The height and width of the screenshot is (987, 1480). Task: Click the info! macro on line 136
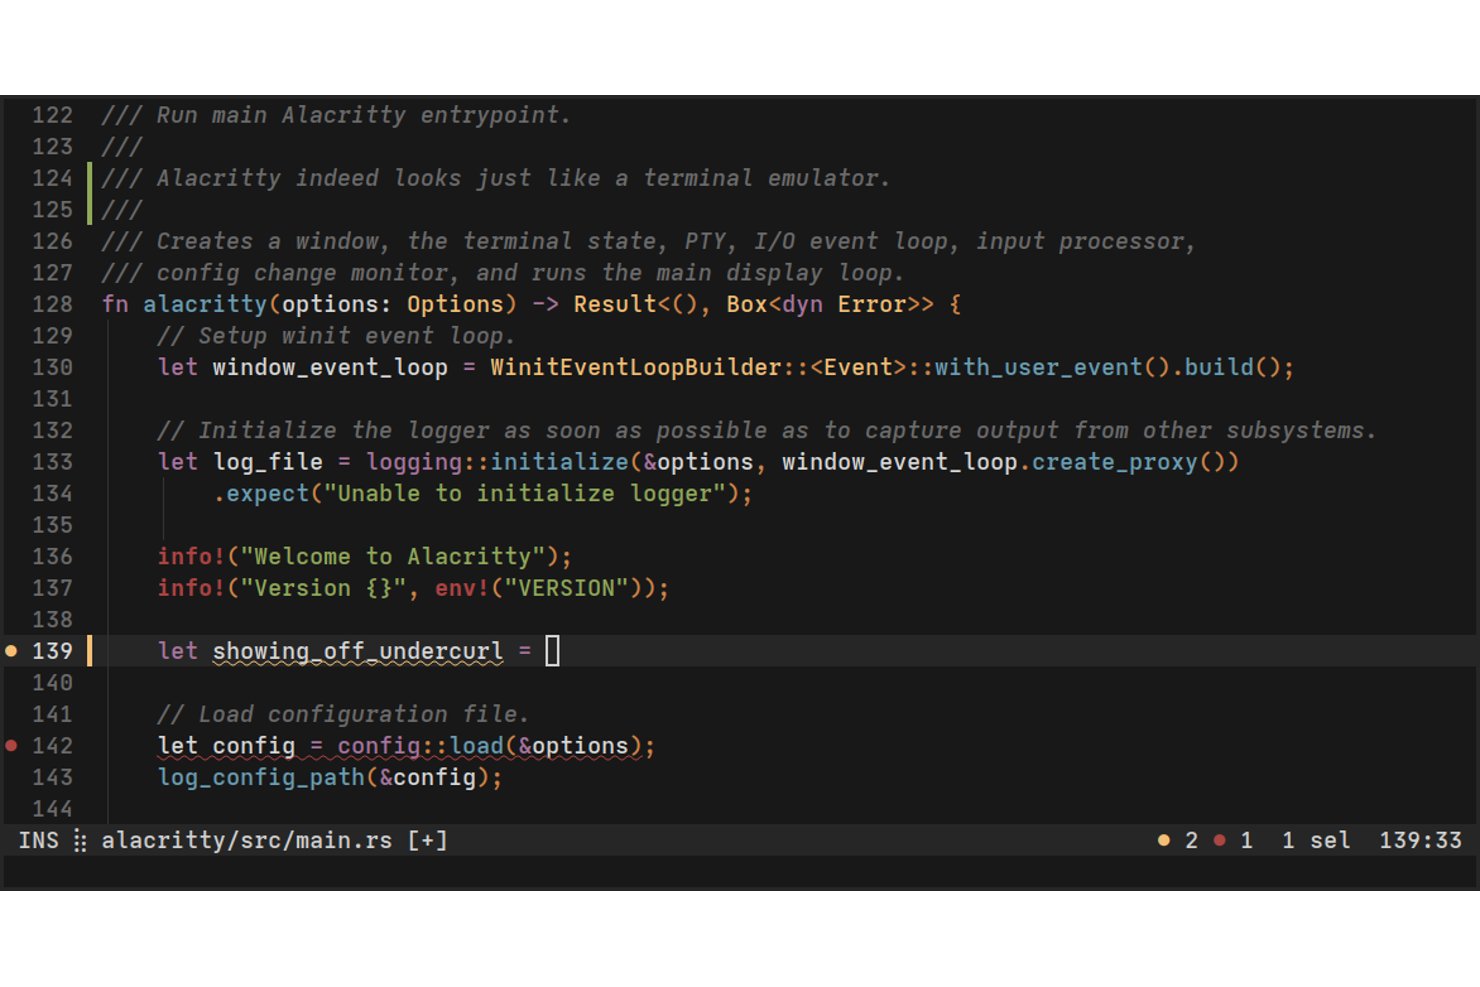click(x=192, y=557)
